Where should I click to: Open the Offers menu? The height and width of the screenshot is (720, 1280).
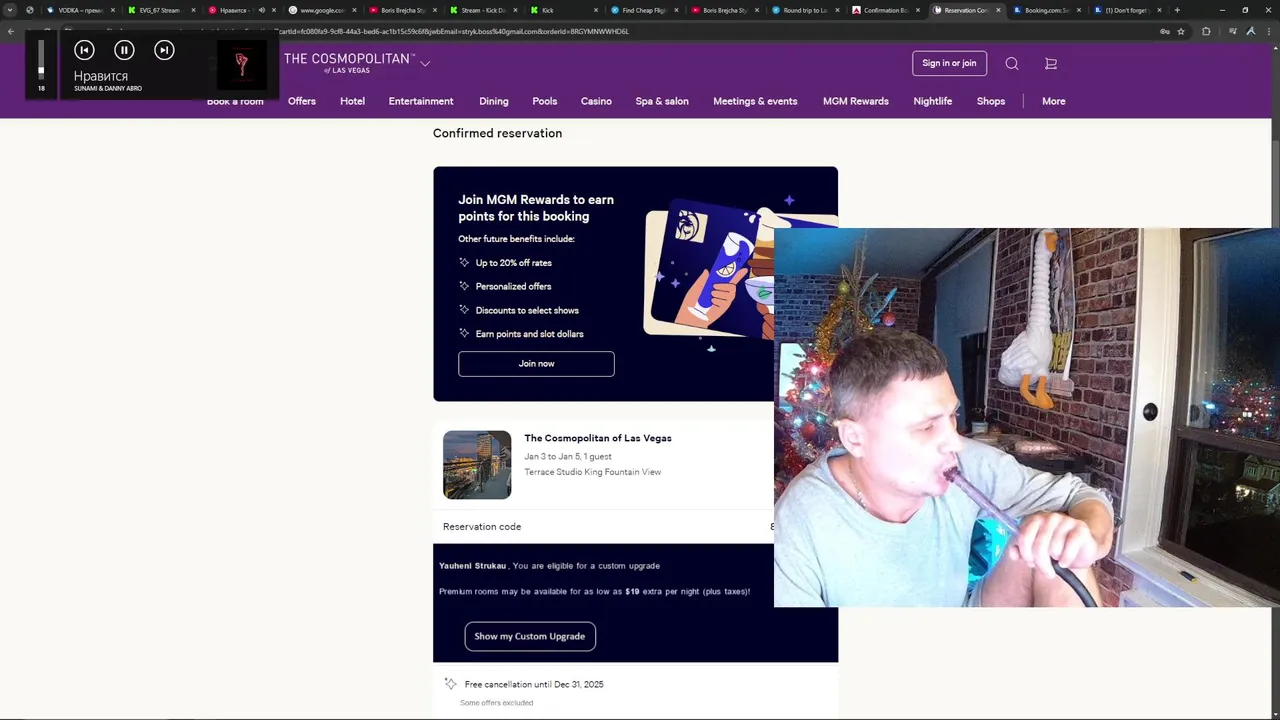(x=302, y=101)
